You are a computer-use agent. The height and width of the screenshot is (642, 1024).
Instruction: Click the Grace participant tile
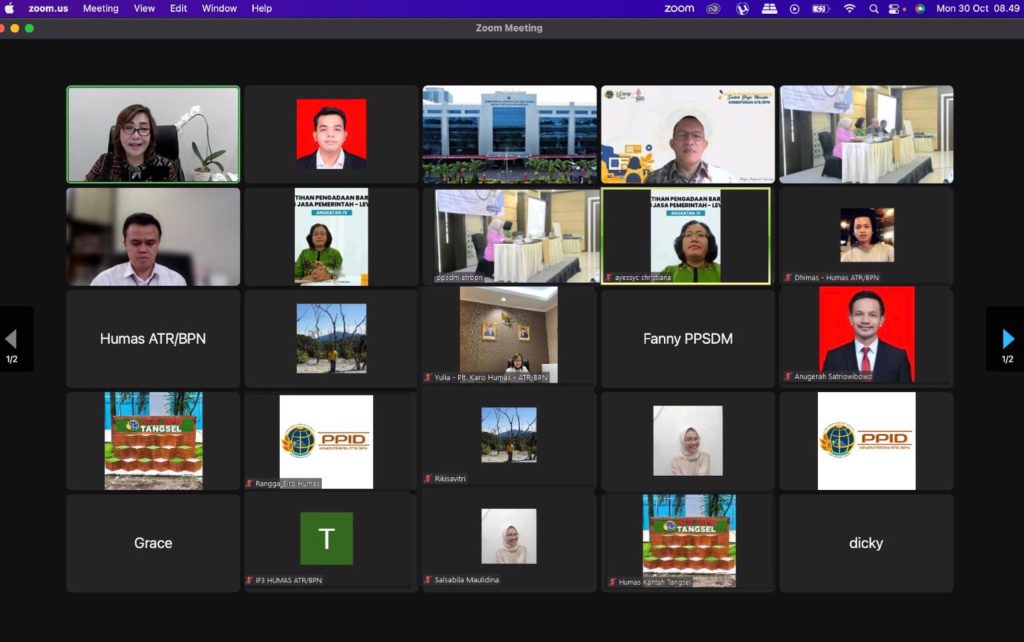pos(153,542)
